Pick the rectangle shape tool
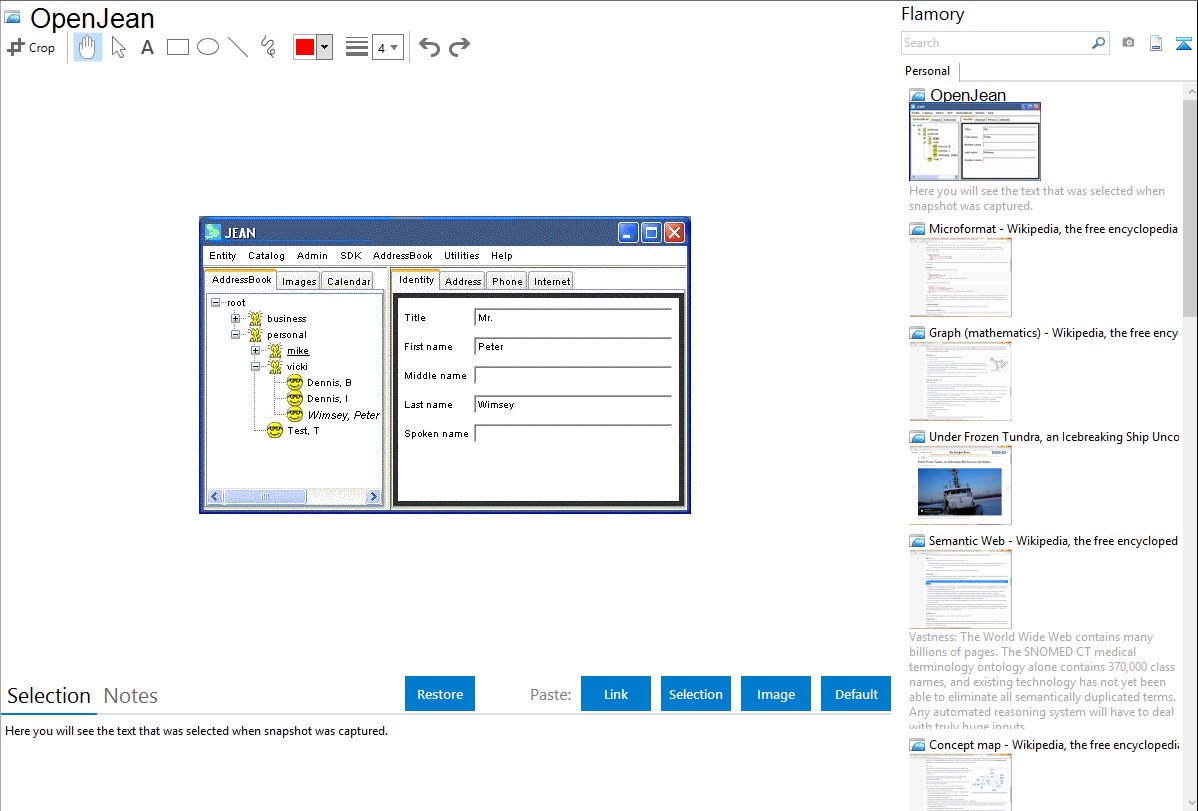 coord(178,47)
